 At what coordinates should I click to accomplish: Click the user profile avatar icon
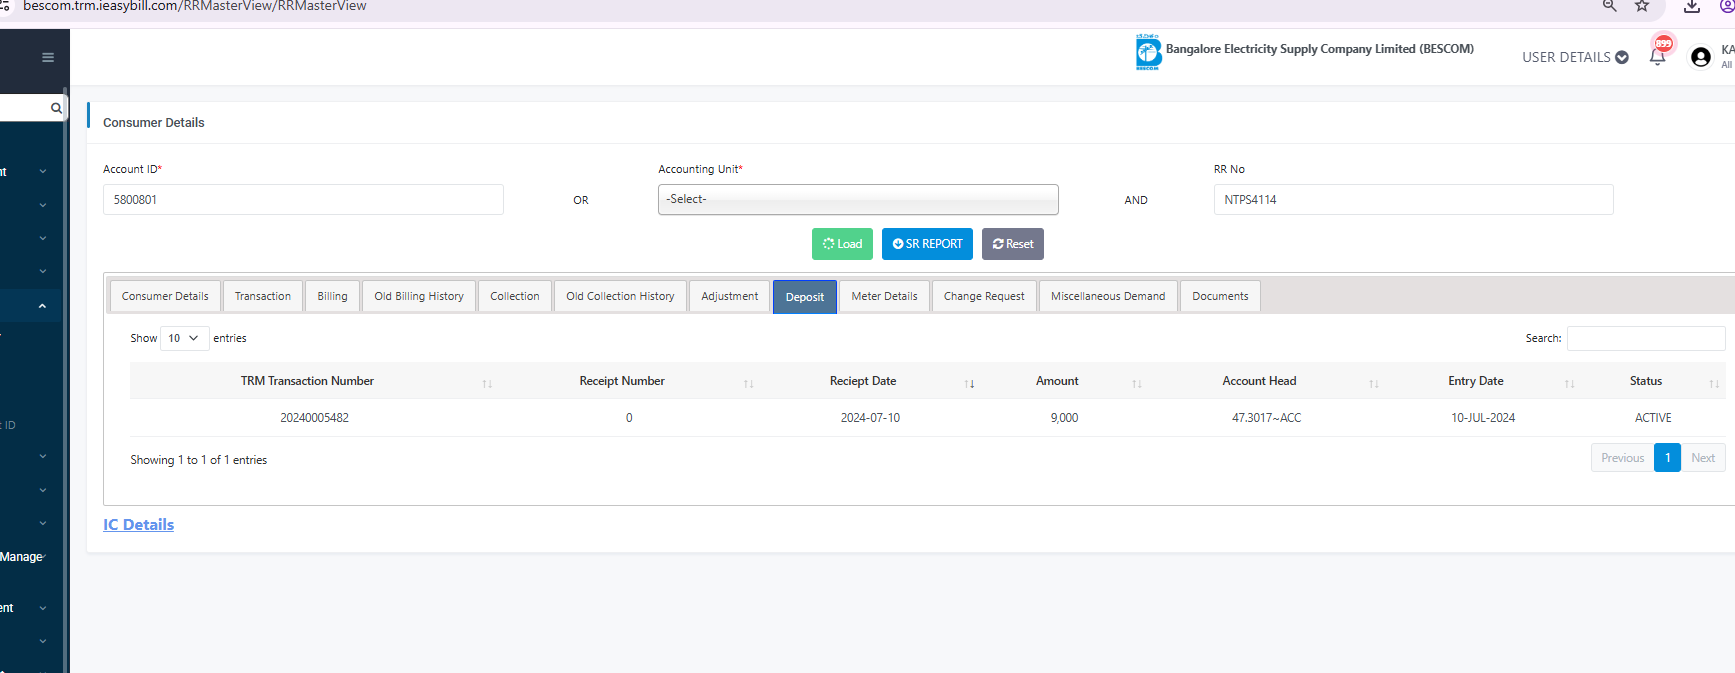click(x=1700, y=57)
